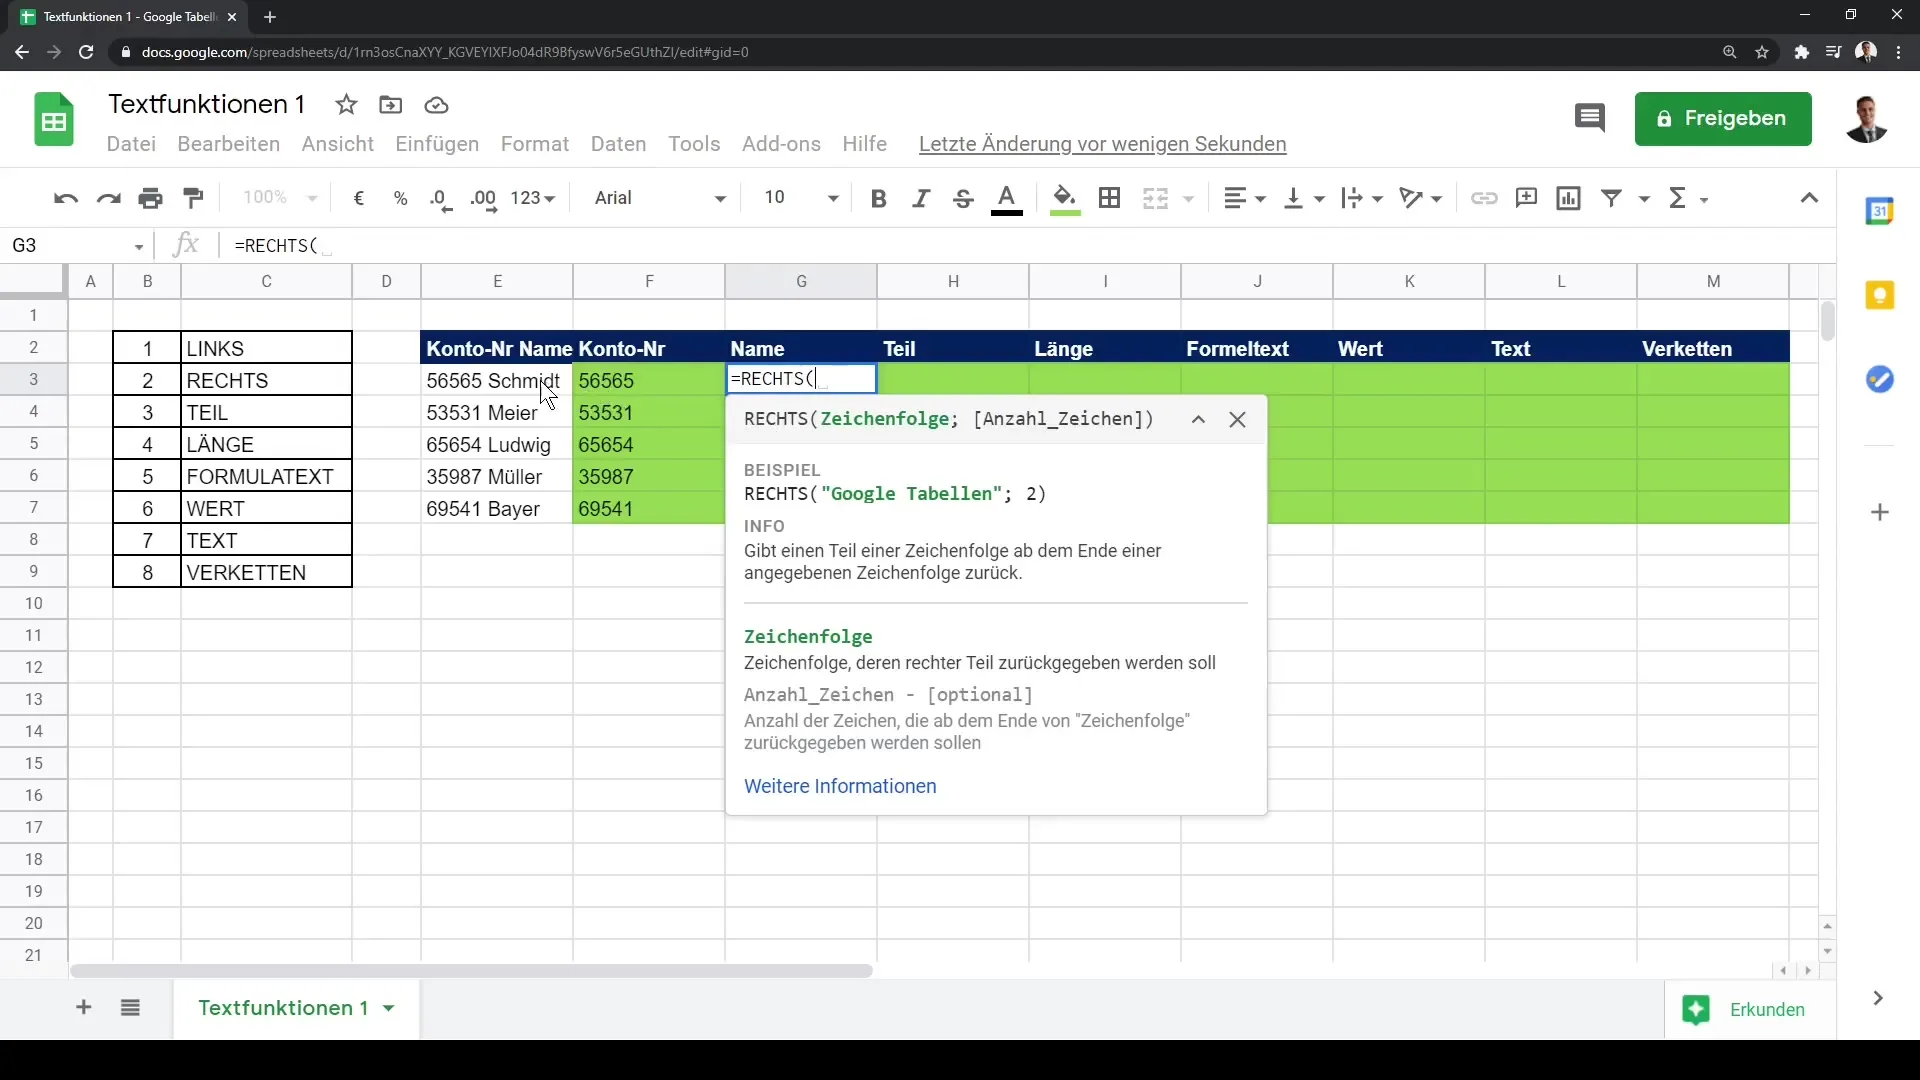Click Letzte Änderung vor wenigen Sekunden link

point(1102,144)
